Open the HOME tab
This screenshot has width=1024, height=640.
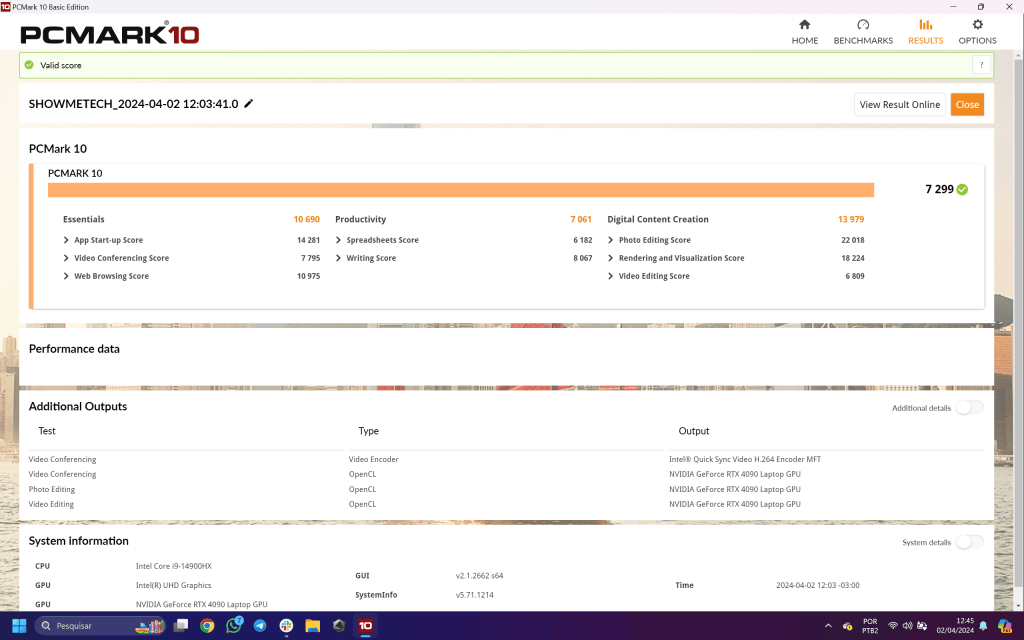(805, 32)
